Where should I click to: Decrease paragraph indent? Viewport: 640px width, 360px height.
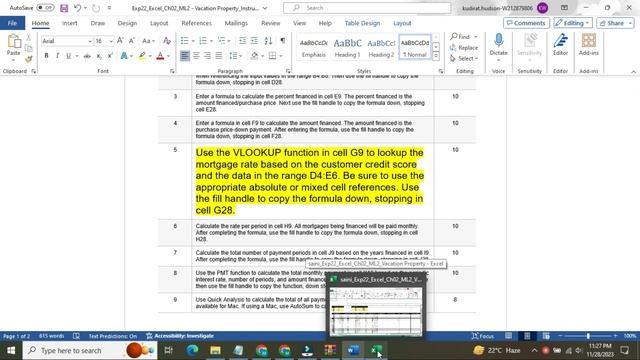(242, 41)
